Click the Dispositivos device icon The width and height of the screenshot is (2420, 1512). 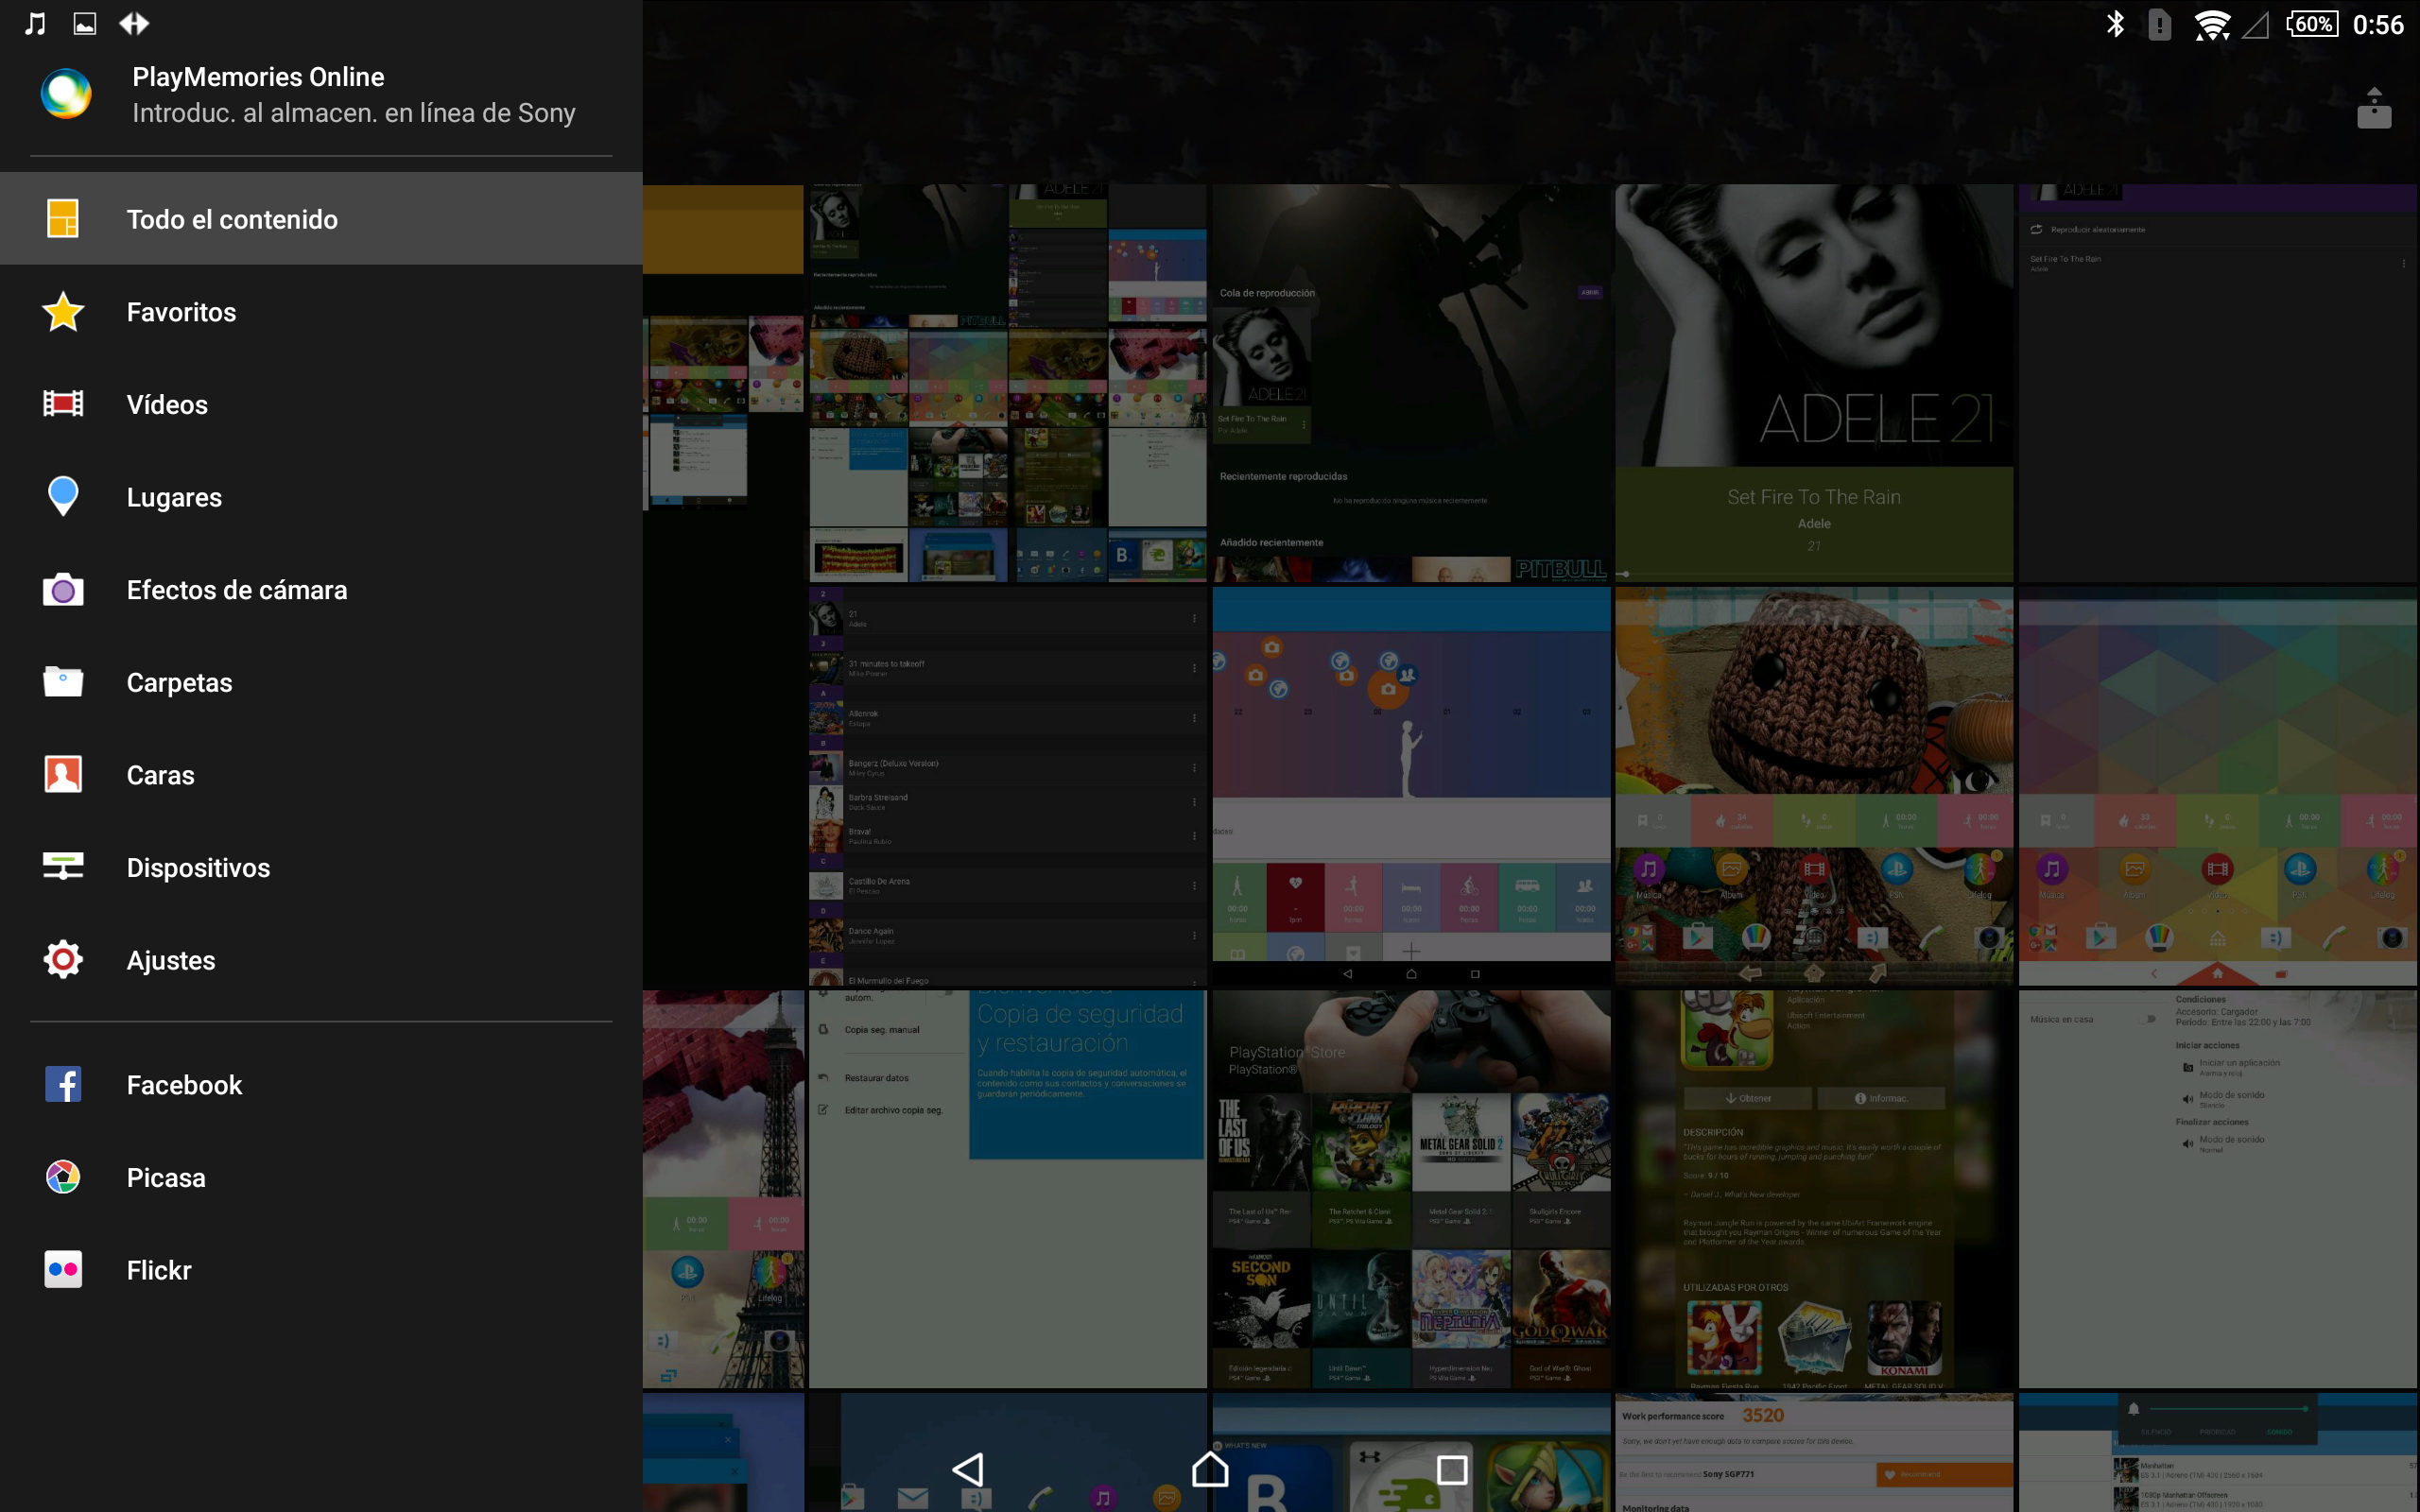(63, 866)
